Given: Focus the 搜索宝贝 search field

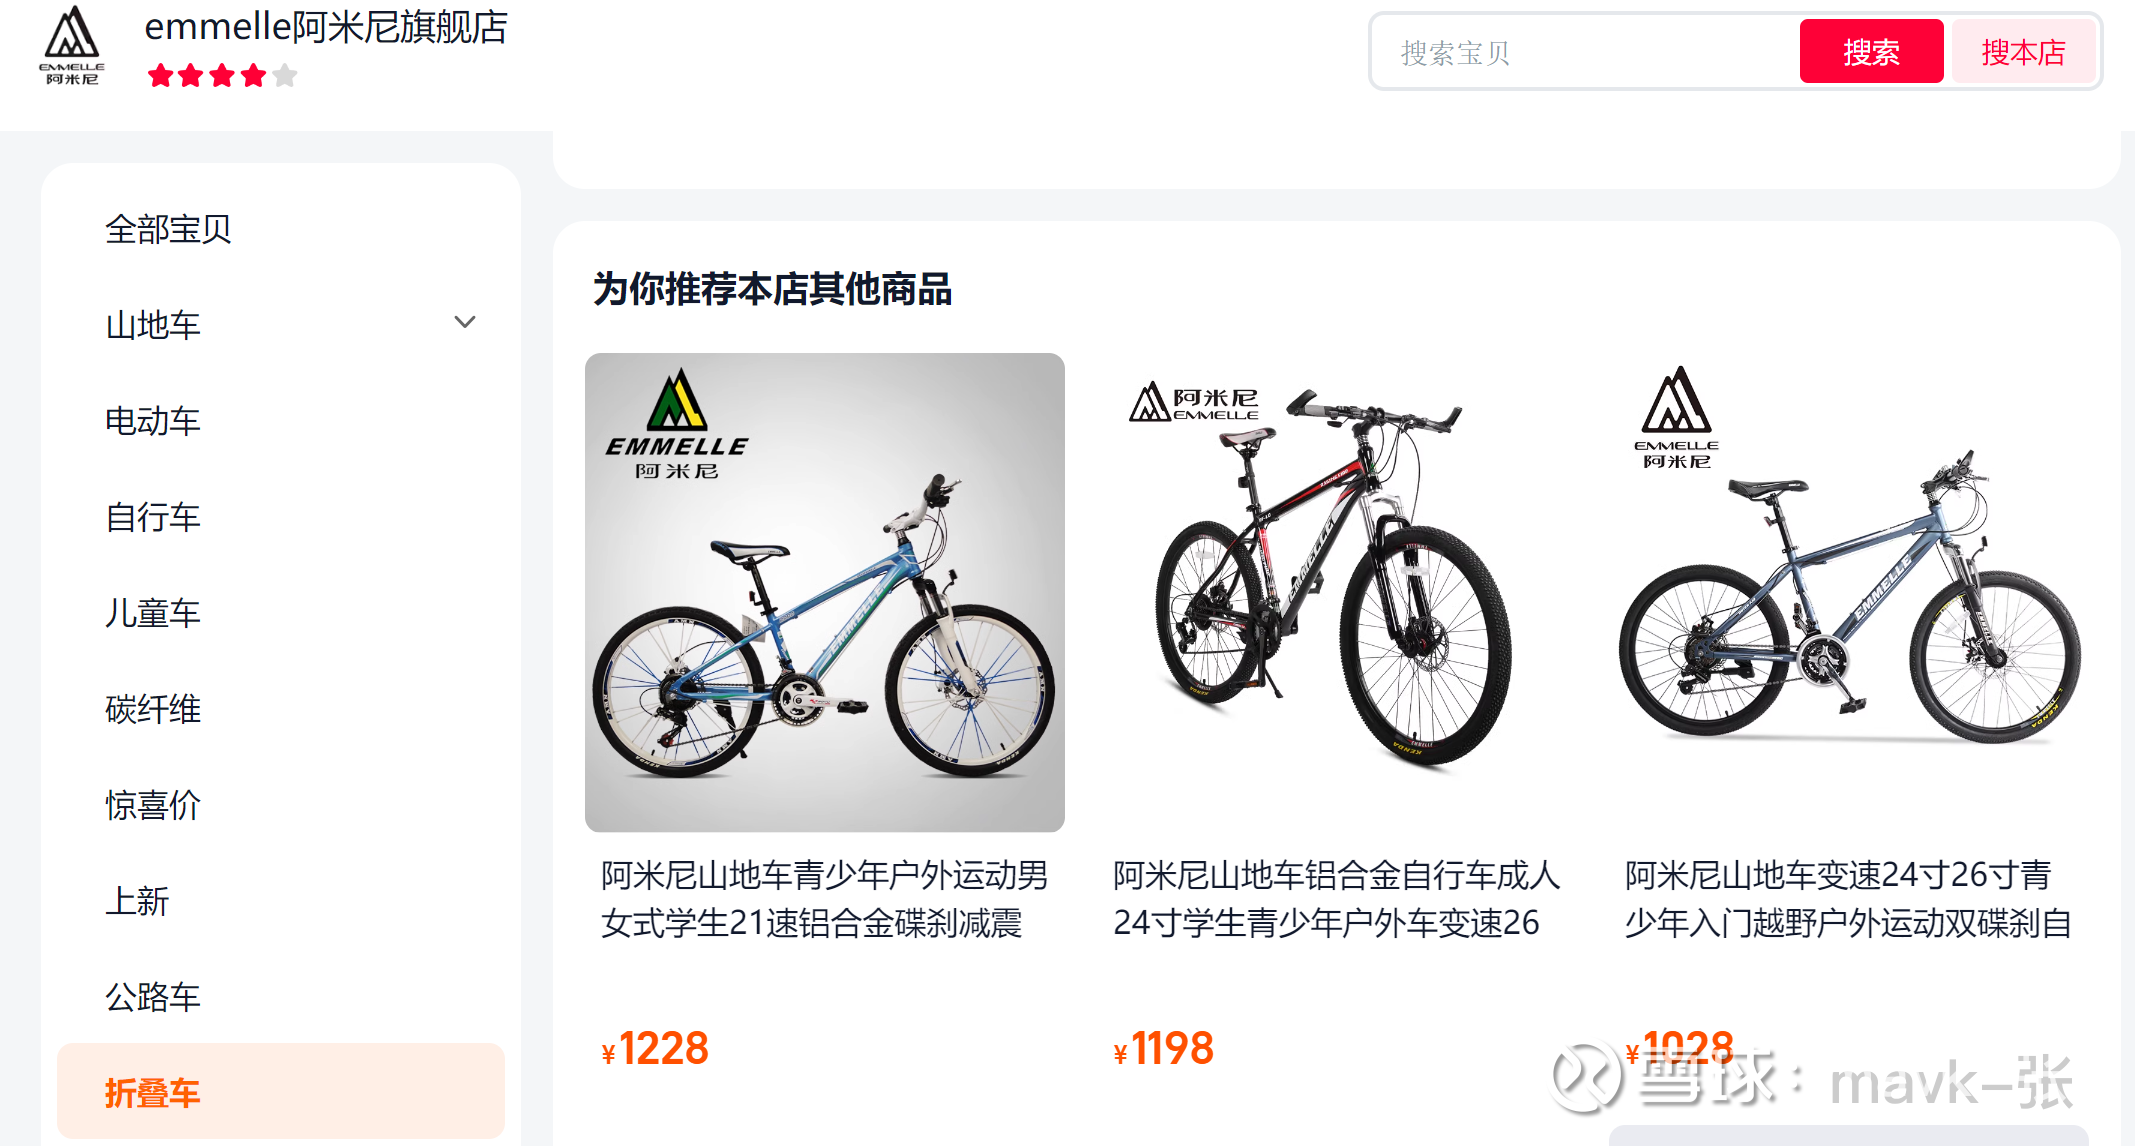Looking at the screenshot, I should pos(1587,52).
